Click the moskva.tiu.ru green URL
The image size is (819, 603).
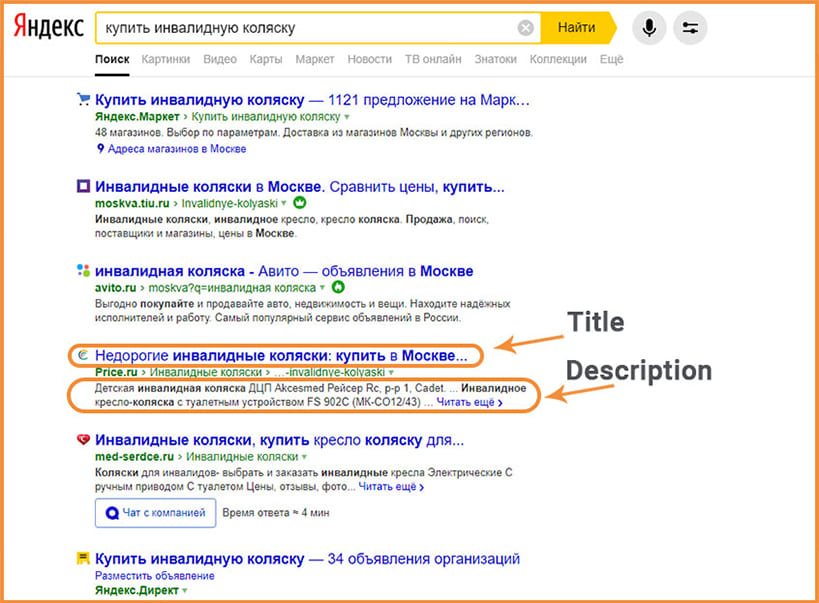pos(132,203)
